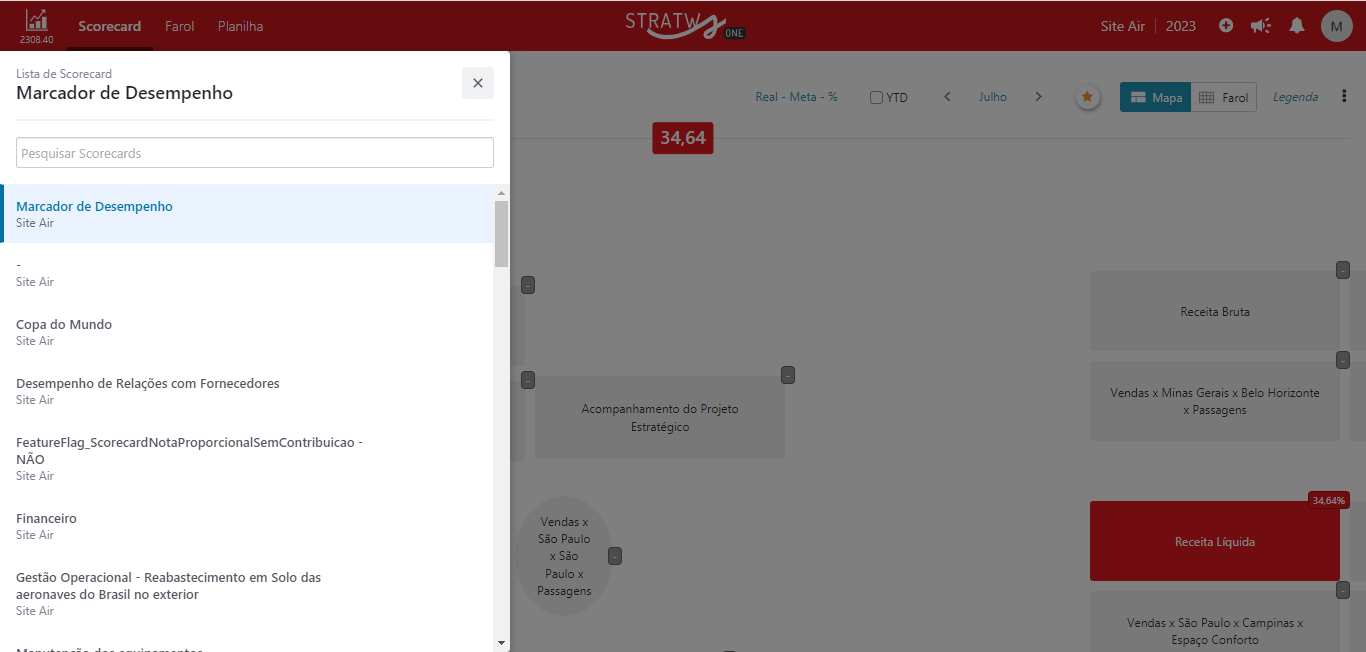Viewport: 1366px width, 652px height.
Task: Open the Receita Líquida red card
Action: [1215, 541]
